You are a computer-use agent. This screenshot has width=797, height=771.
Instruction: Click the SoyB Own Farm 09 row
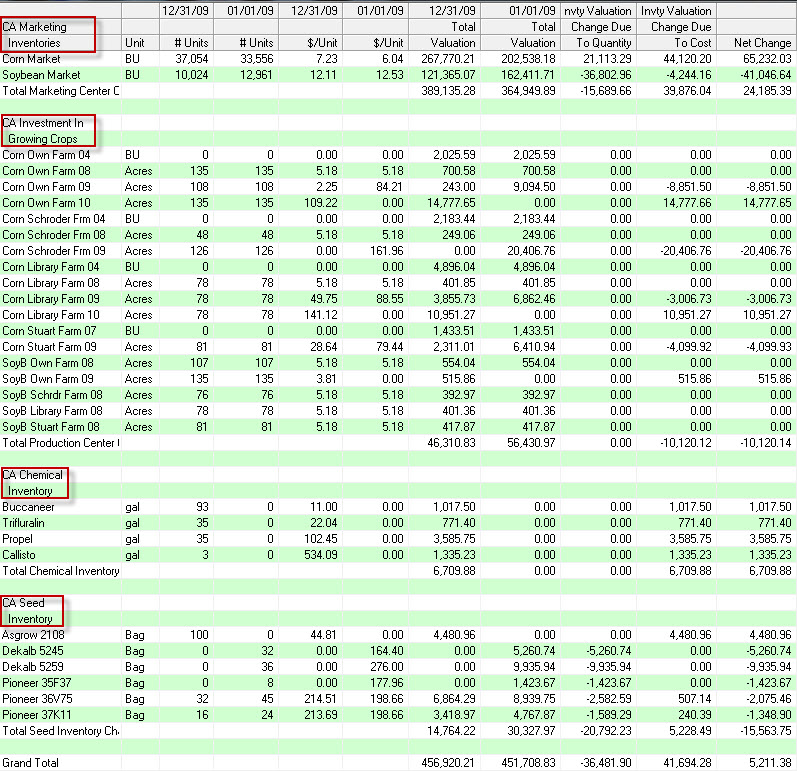46,379
